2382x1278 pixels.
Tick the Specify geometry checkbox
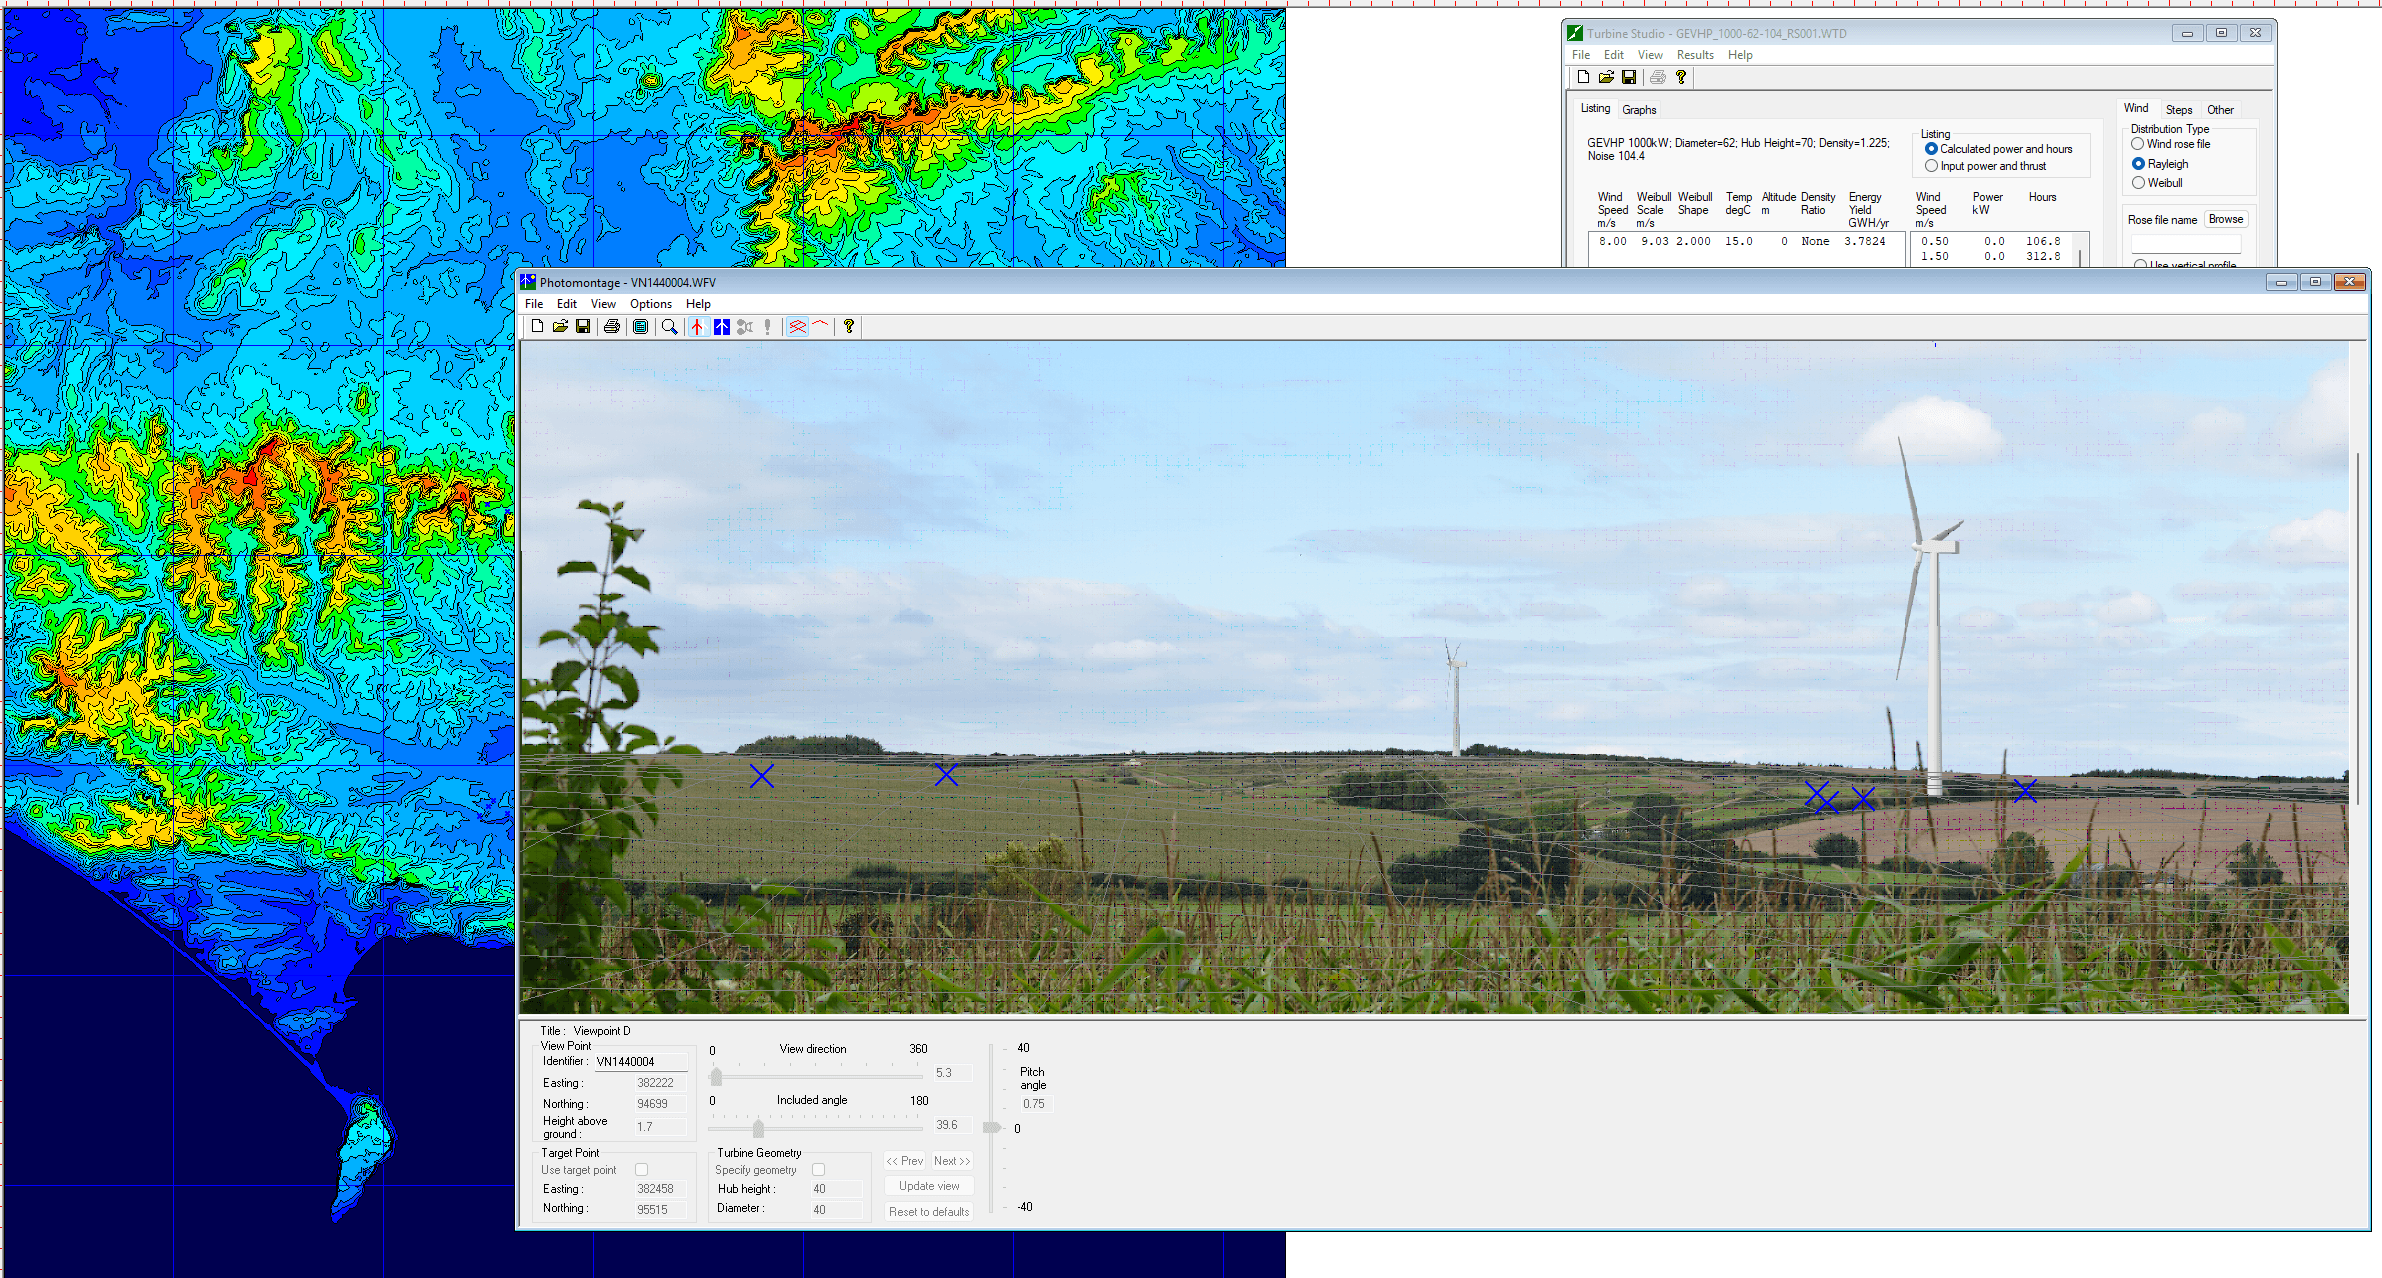[818, 1170]
